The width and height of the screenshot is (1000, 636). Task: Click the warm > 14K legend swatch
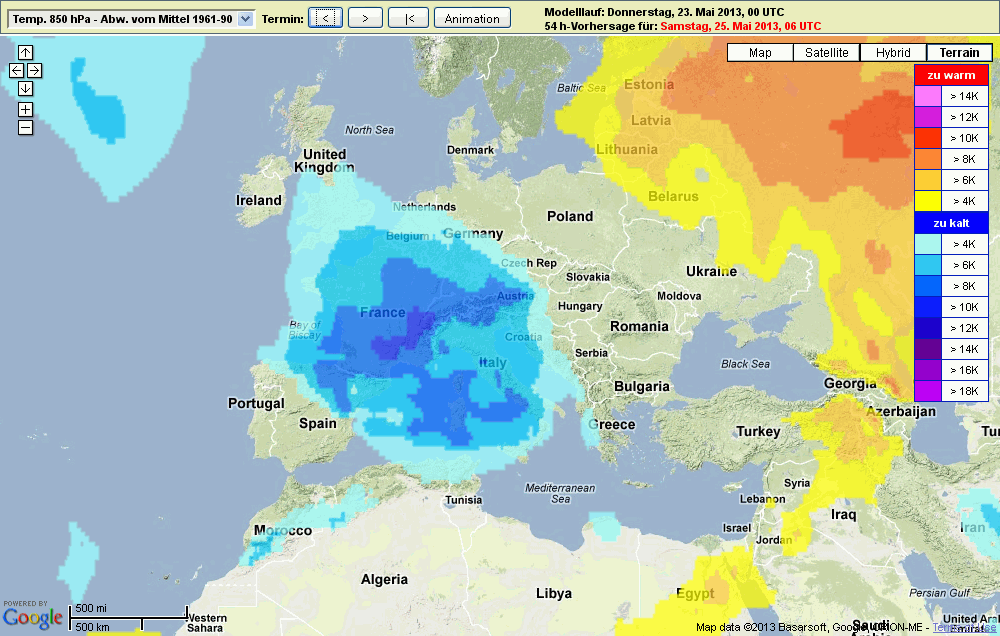[x=927, y=96]
